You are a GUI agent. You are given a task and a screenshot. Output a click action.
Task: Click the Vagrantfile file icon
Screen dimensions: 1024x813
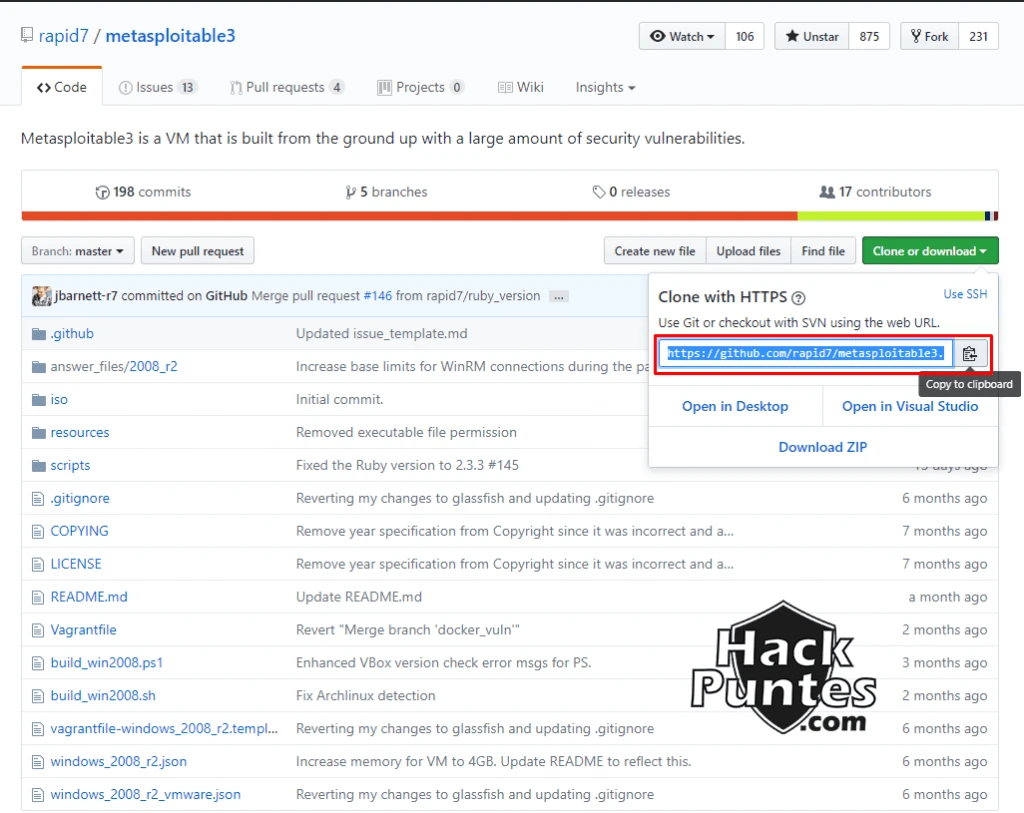(x=38, y=630)
